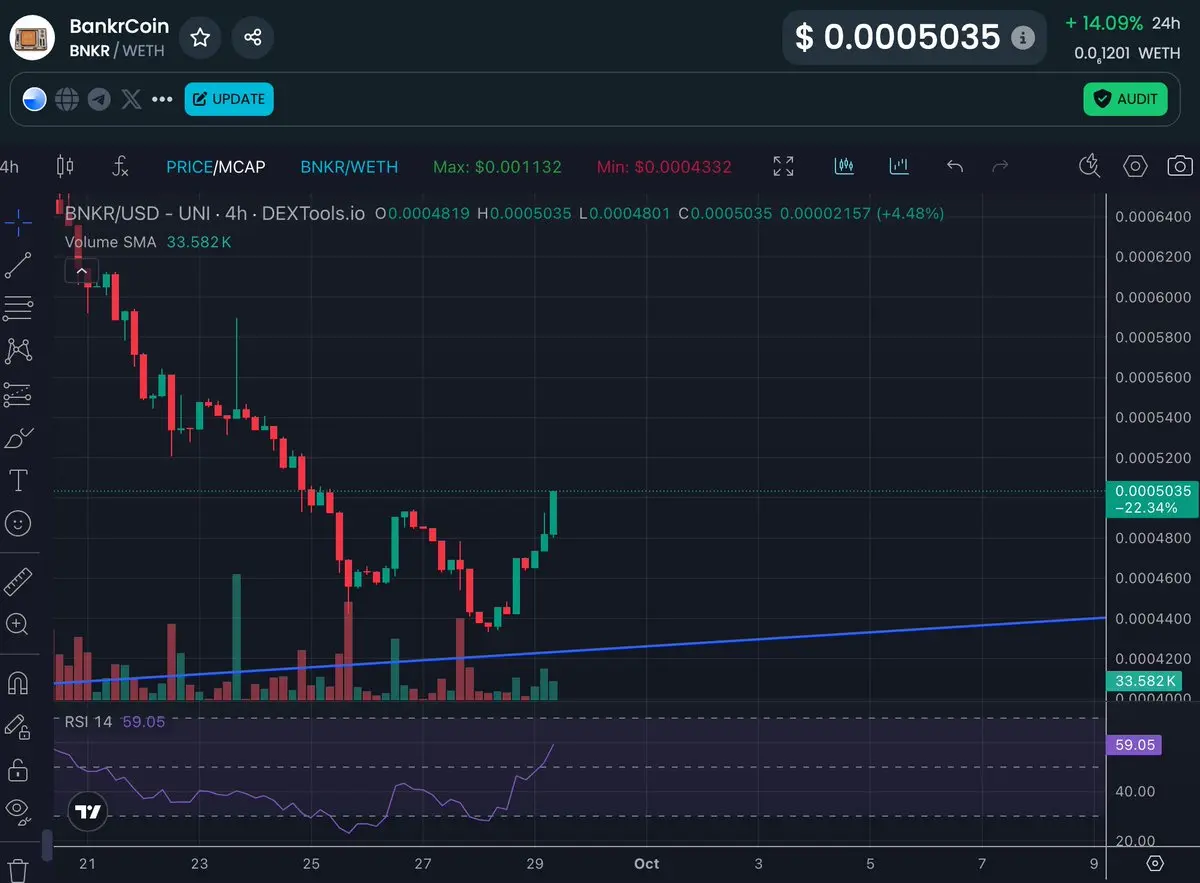
Task: Share BankrCoin via the share icon
Action: [x=252, y=38]
